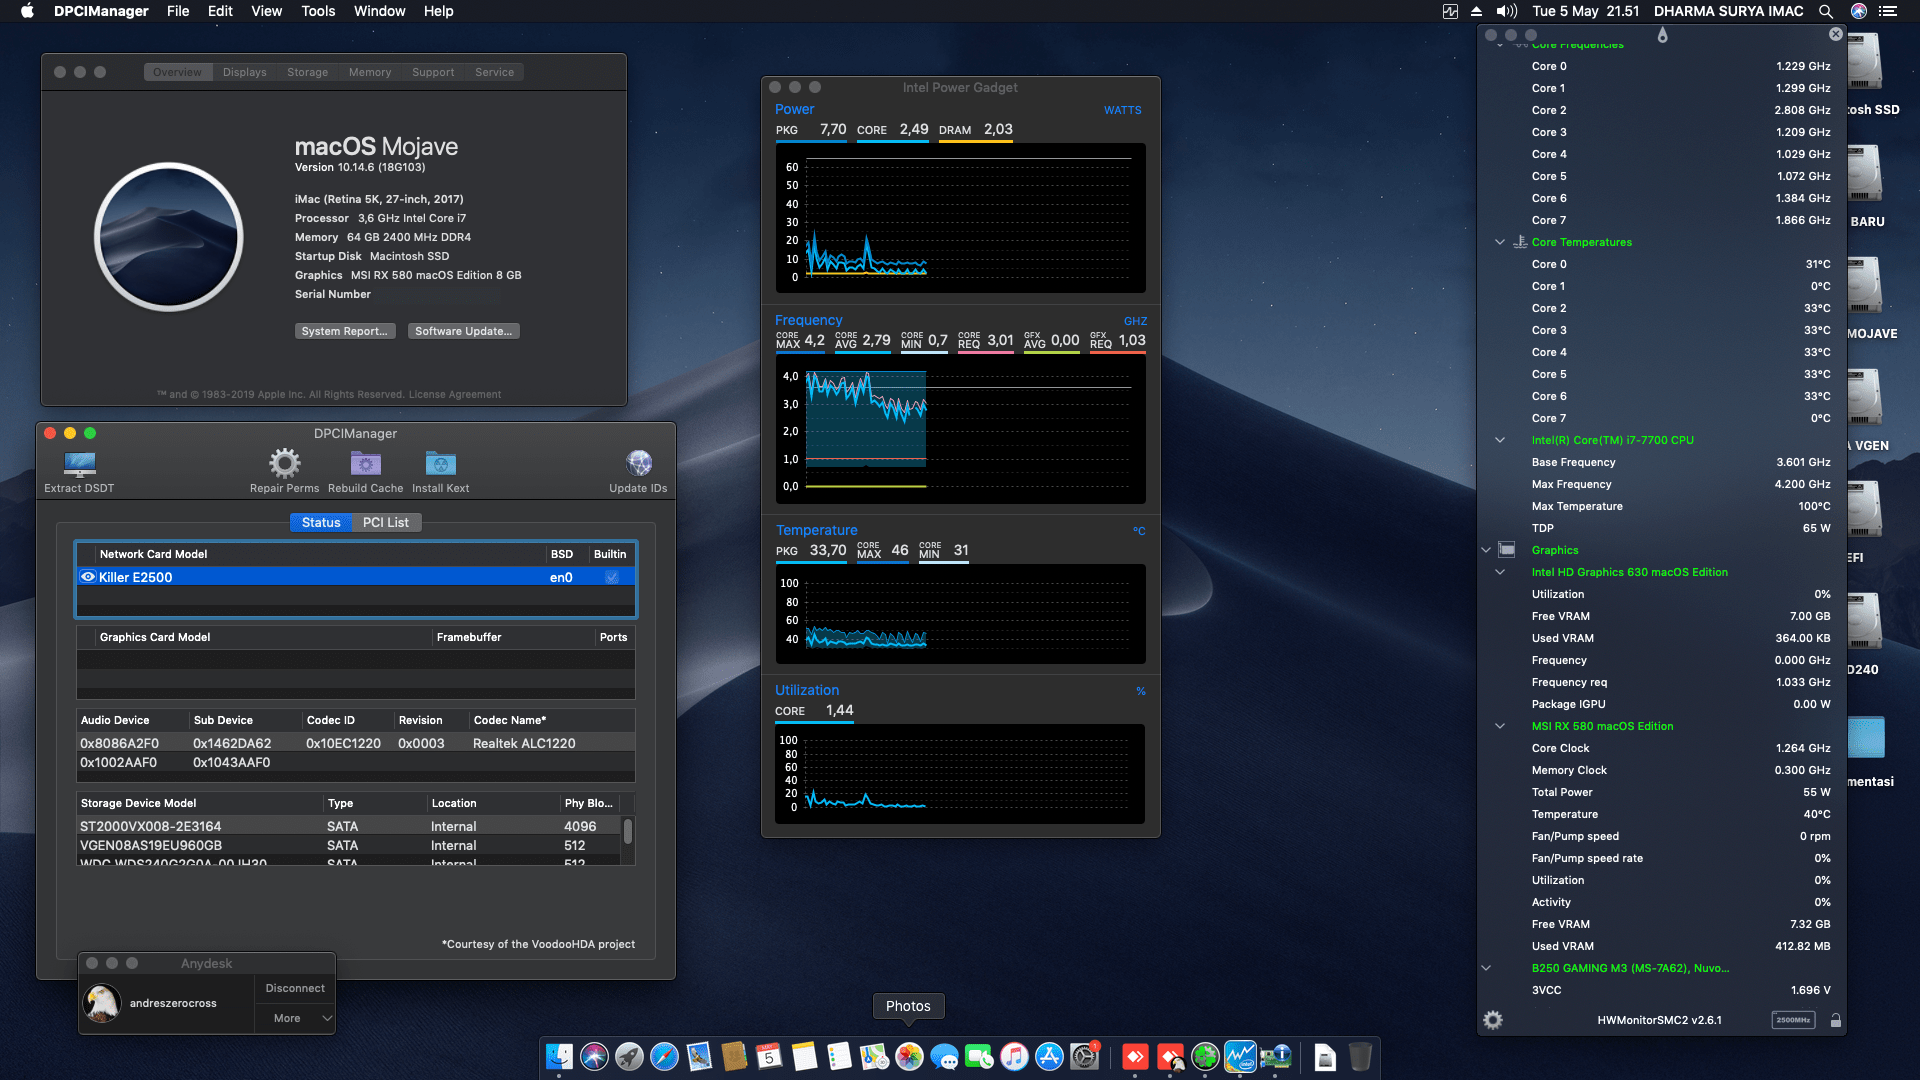Switch to the PCI List tab
Viewport: 1920px width, 1080px height.
(x=386, y=522)
